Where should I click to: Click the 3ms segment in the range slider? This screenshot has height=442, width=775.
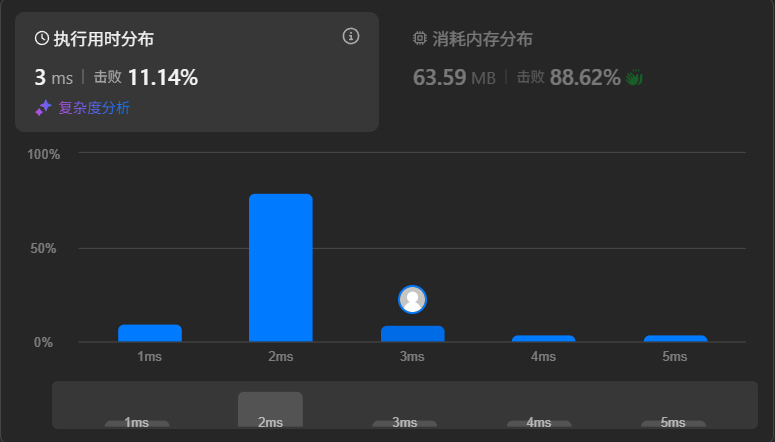(x=405, y=424)
